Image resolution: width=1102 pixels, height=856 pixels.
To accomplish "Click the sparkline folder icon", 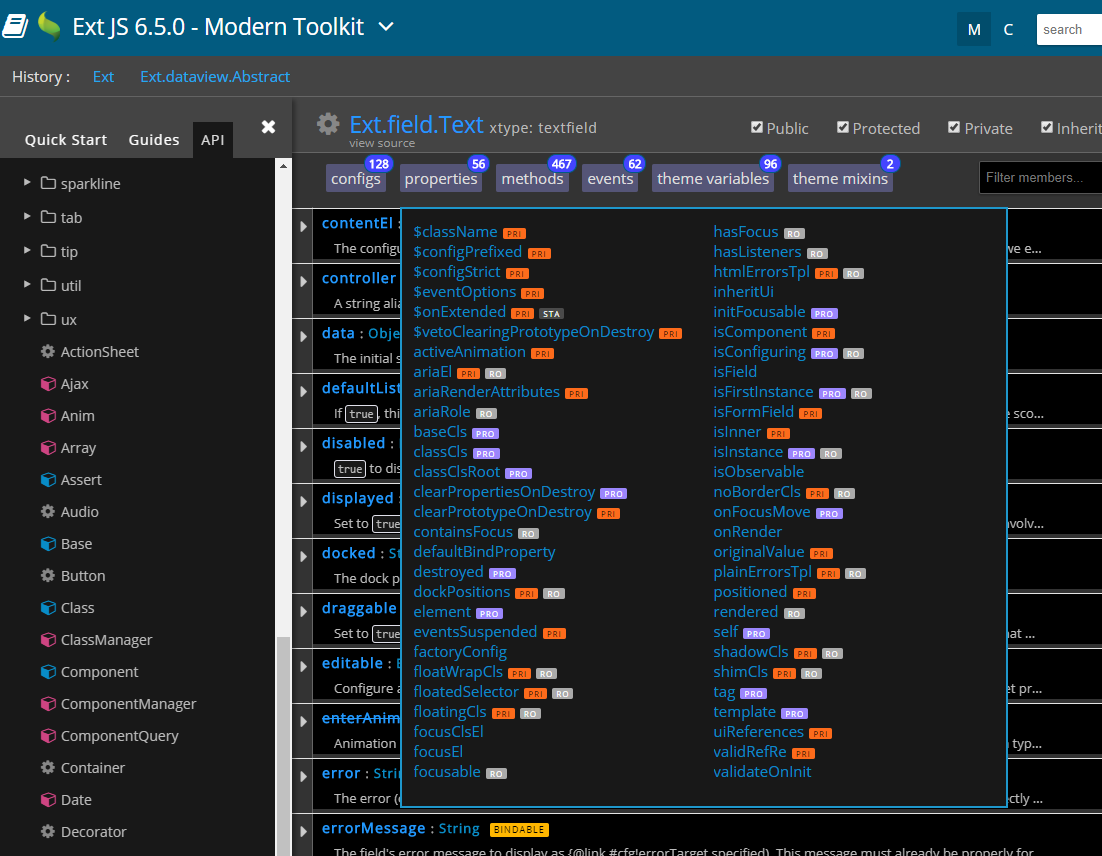I will tap(48, 183).
